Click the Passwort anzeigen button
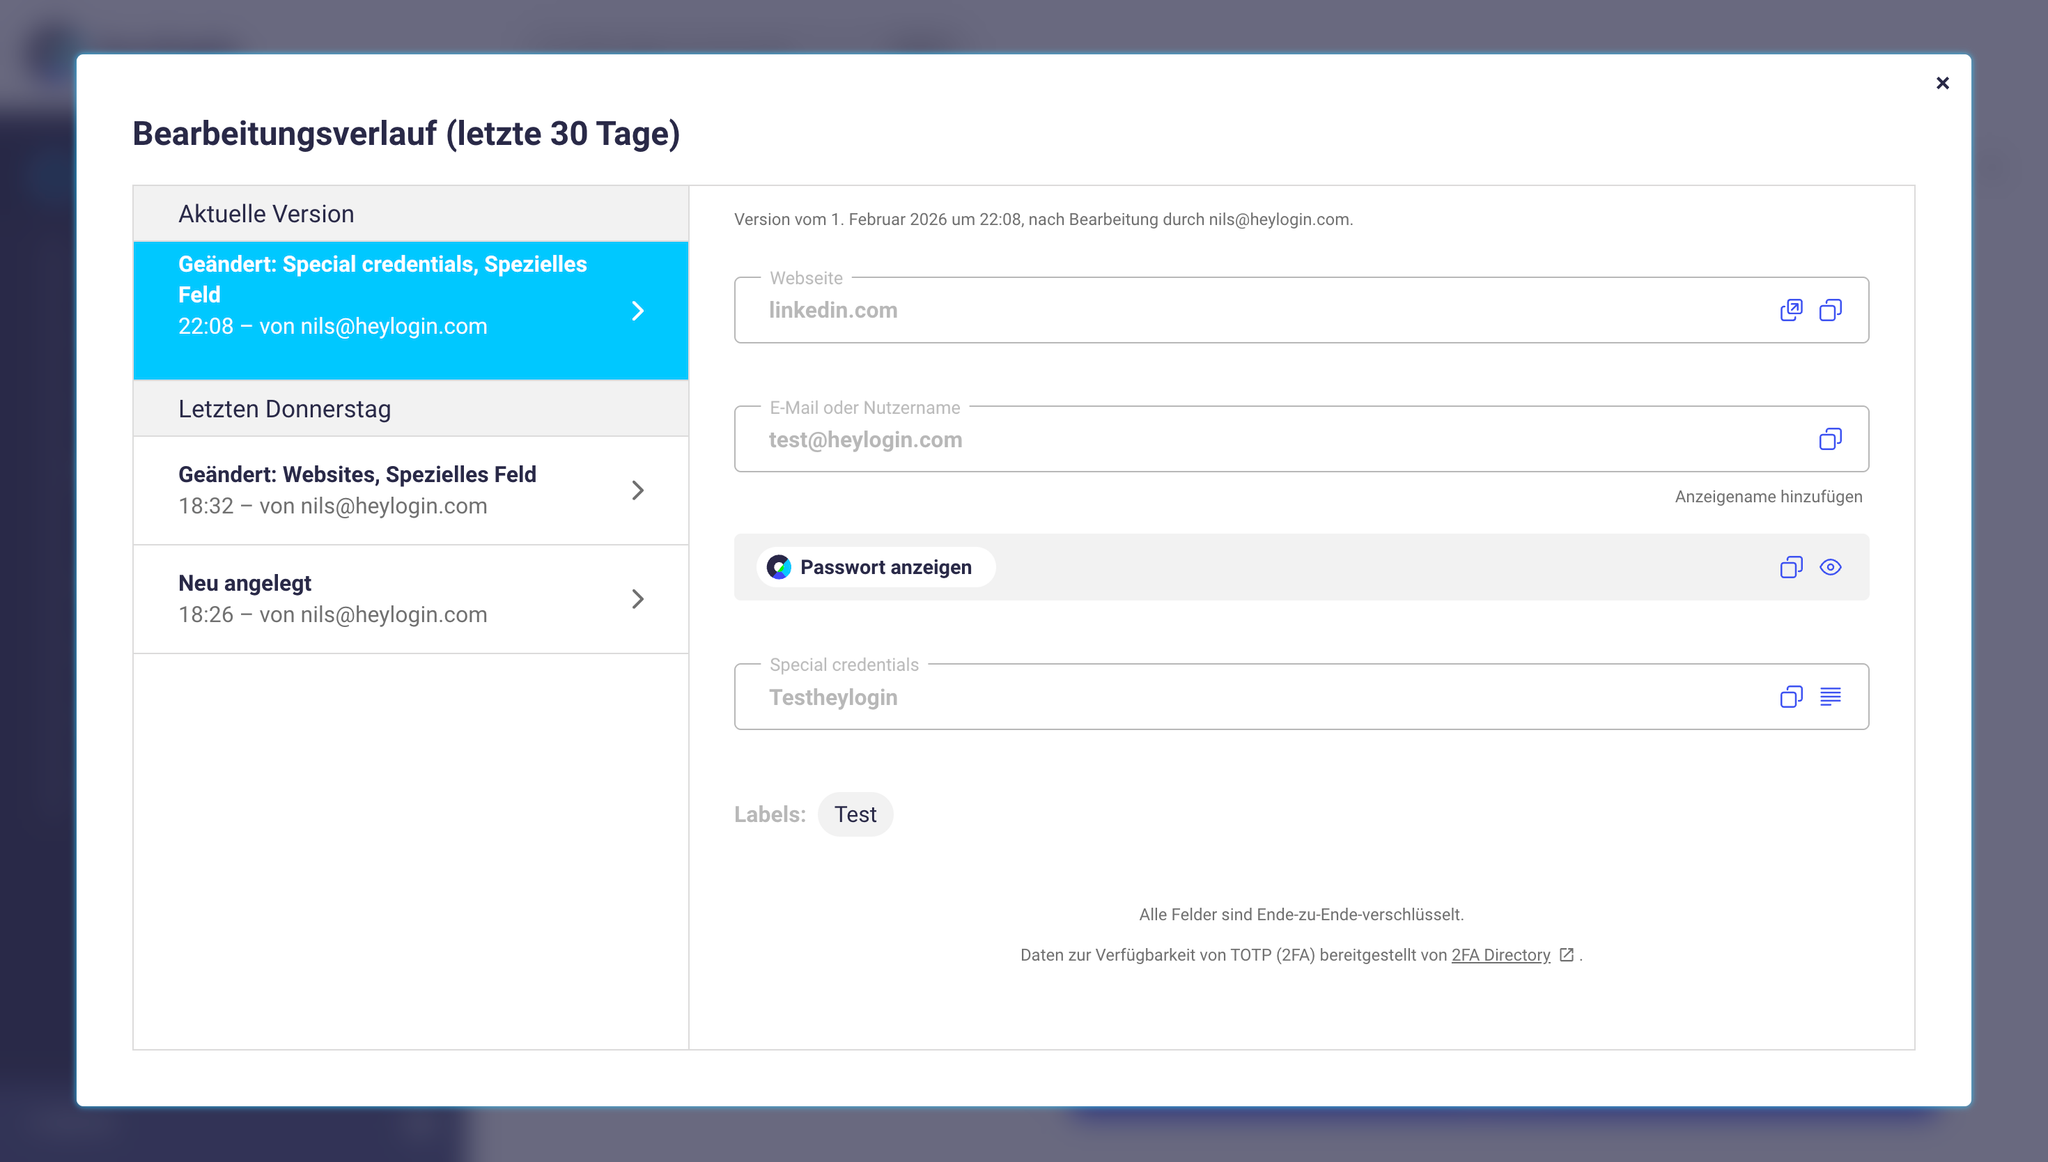Image resolution: width=2048 pixels, height=1162 pixels. click(x=884, y=567)
